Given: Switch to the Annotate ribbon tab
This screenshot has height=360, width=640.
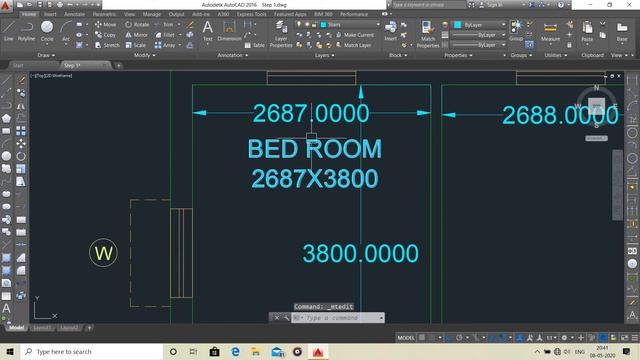Looking at the screenshot, I should [x=74, y=14].
